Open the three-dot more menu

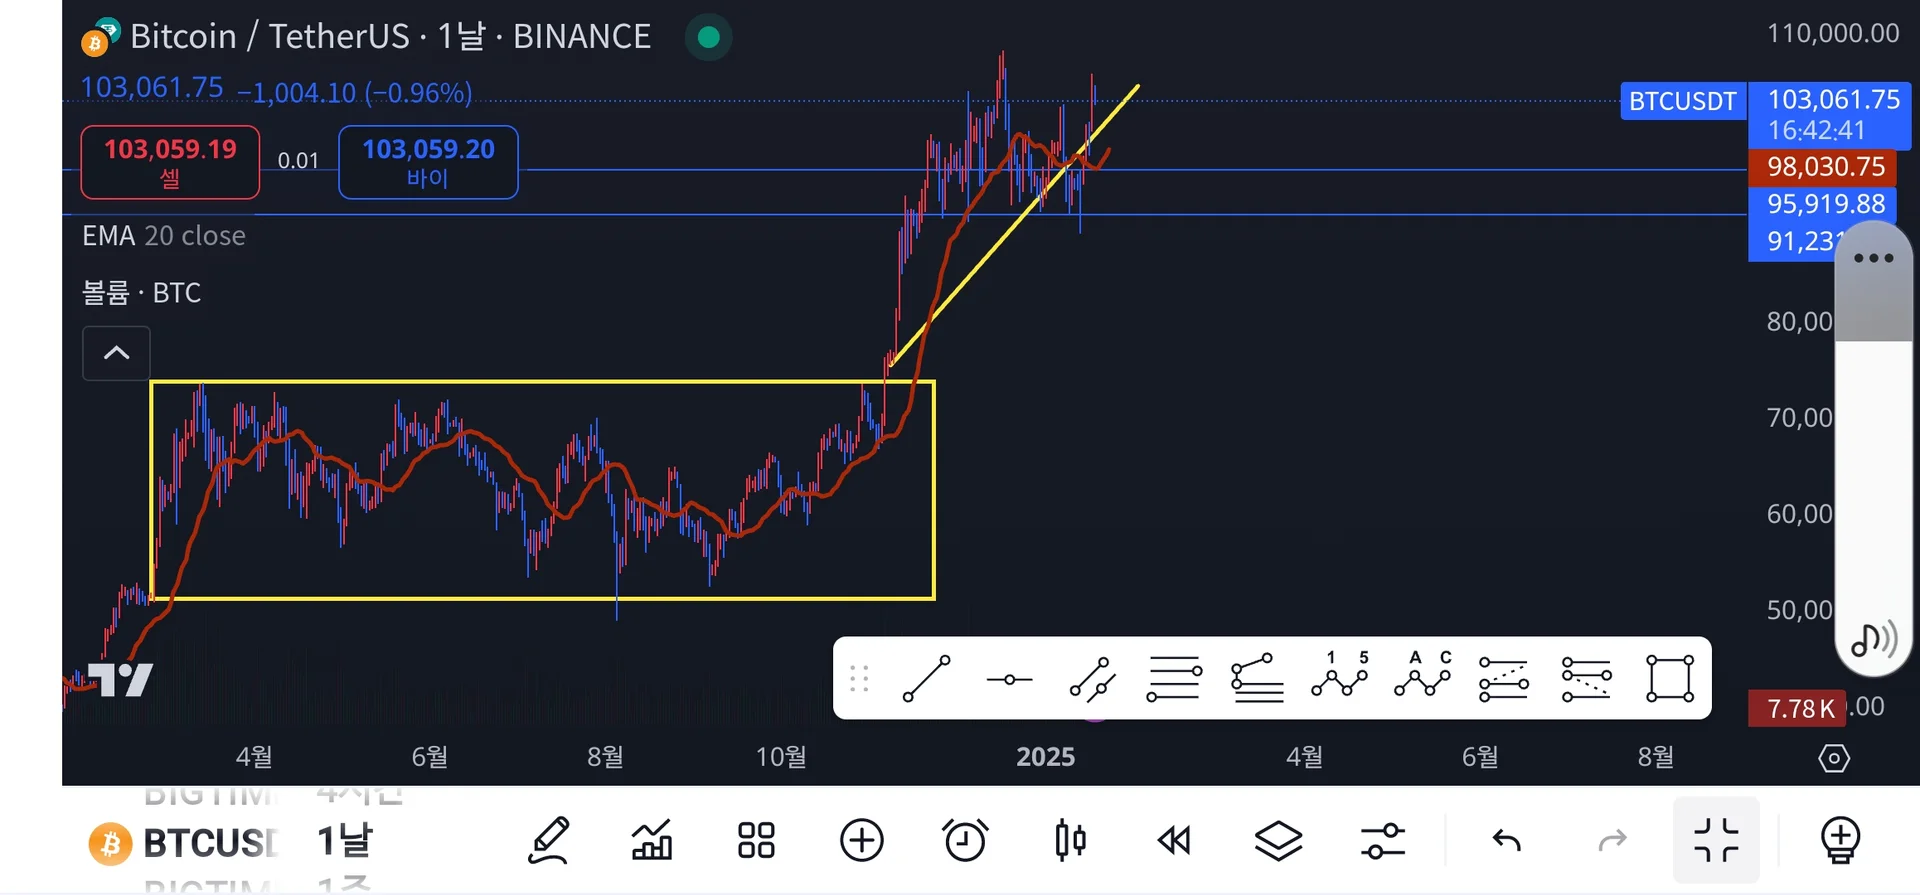pyautogui.click(x=1873, y=259)
